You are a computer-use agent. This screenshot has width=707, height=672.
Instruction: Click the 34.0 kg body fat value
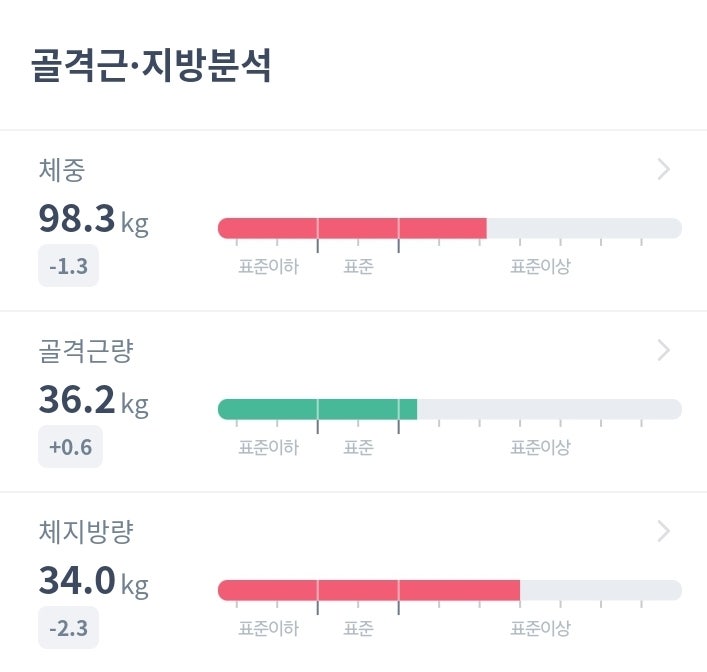(93, 581)
